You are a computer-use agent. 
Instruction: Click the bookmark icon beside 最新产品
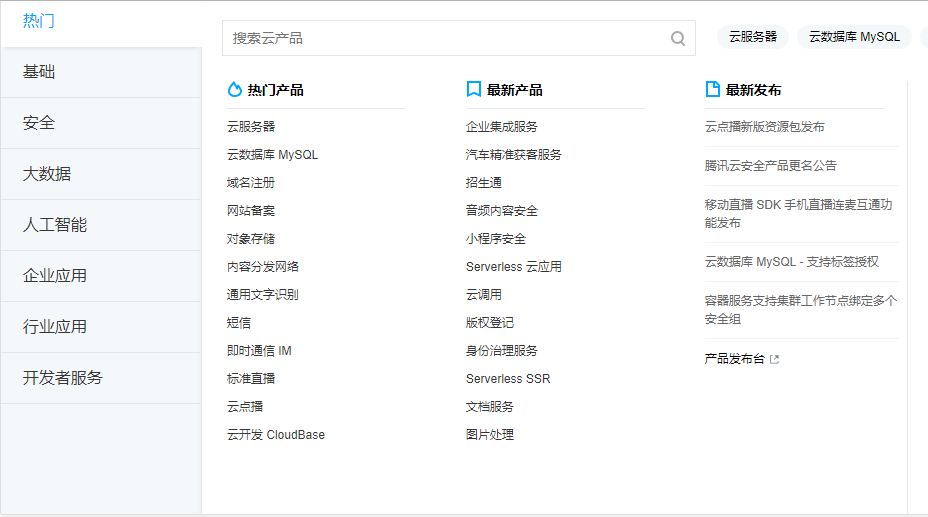pos(473,90)
